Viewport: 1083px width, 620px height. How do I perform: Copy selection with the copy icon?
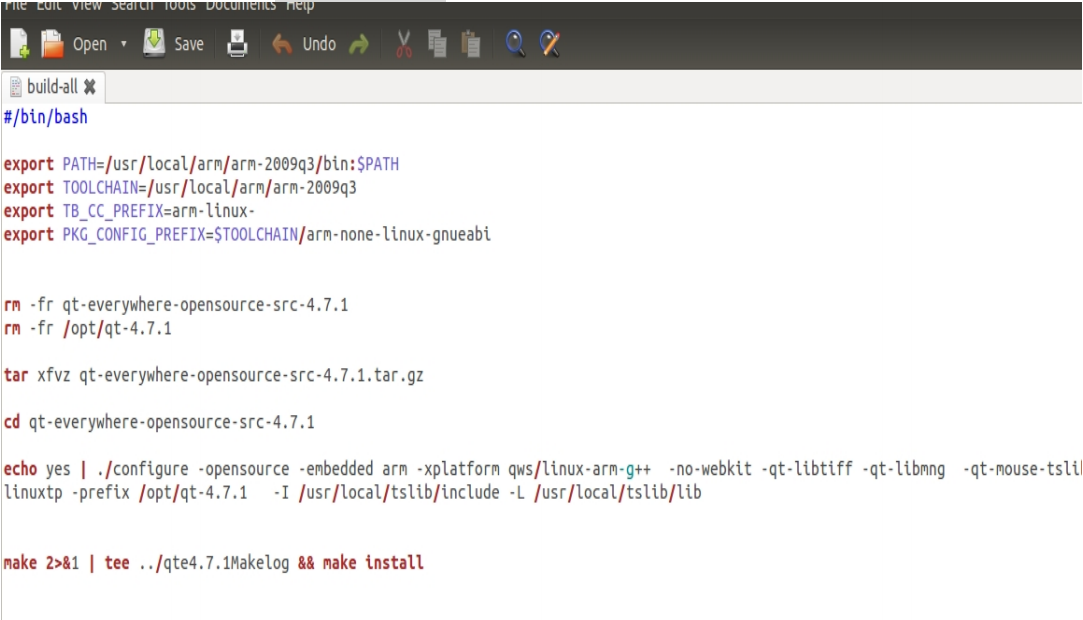437,44
